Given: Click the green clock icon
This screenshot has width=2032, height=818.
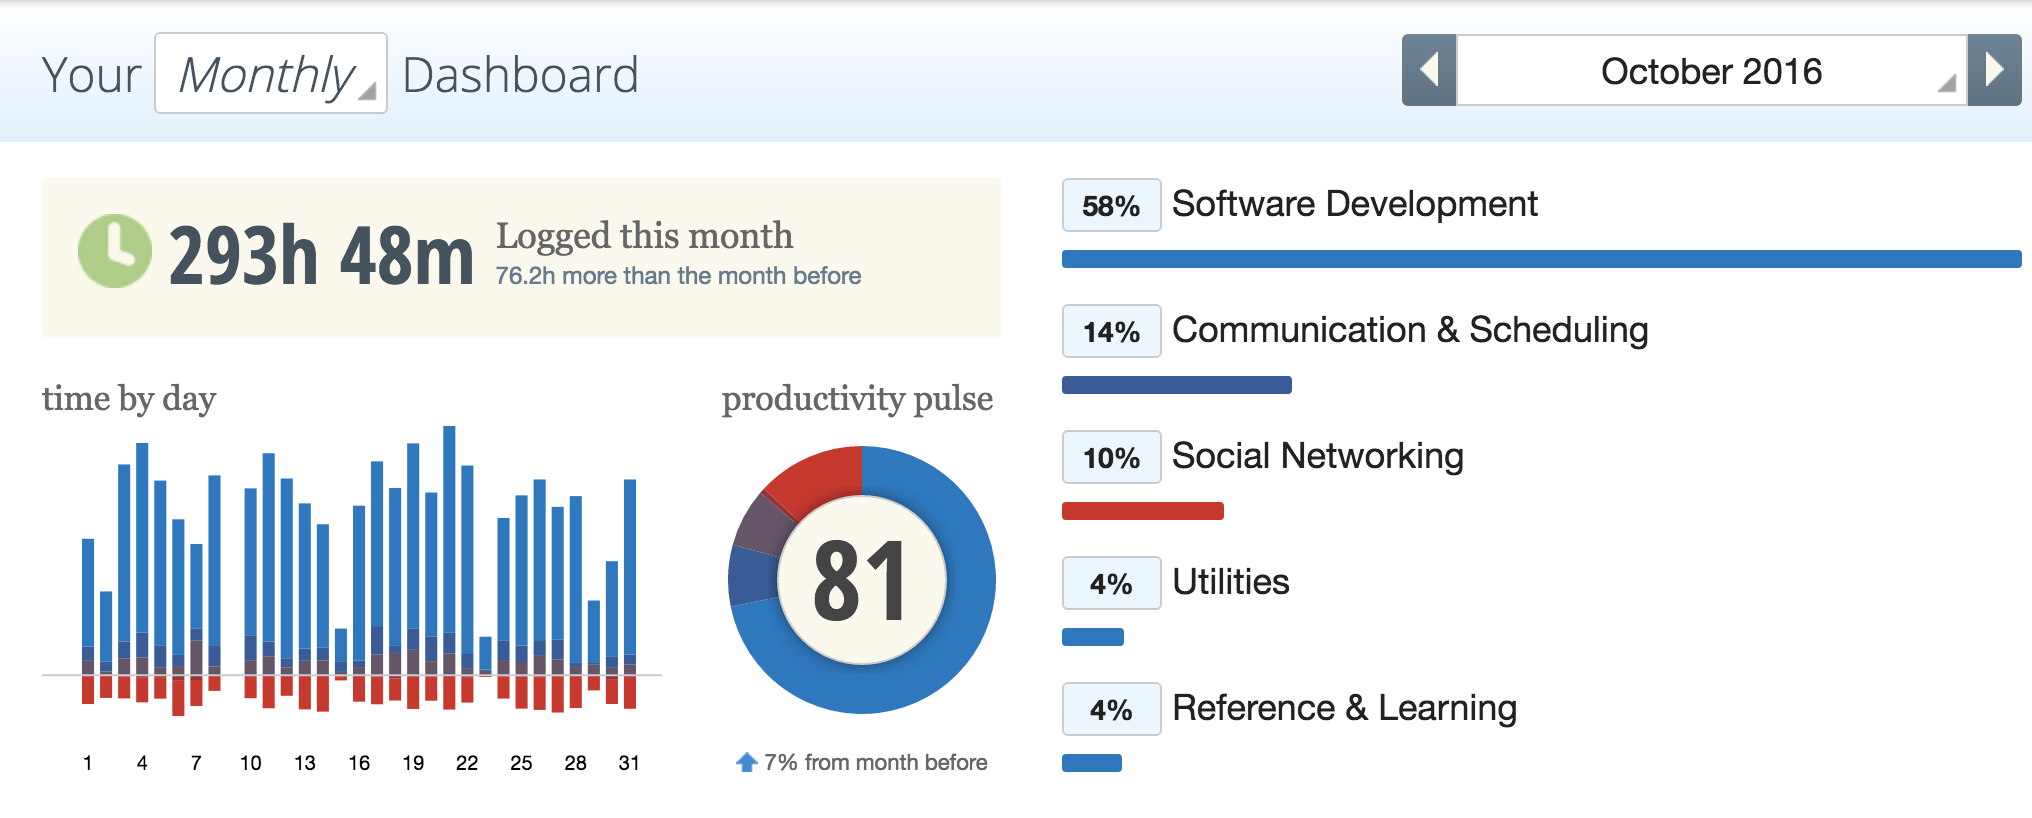Looking at the screenshot, I should point(115,251).
